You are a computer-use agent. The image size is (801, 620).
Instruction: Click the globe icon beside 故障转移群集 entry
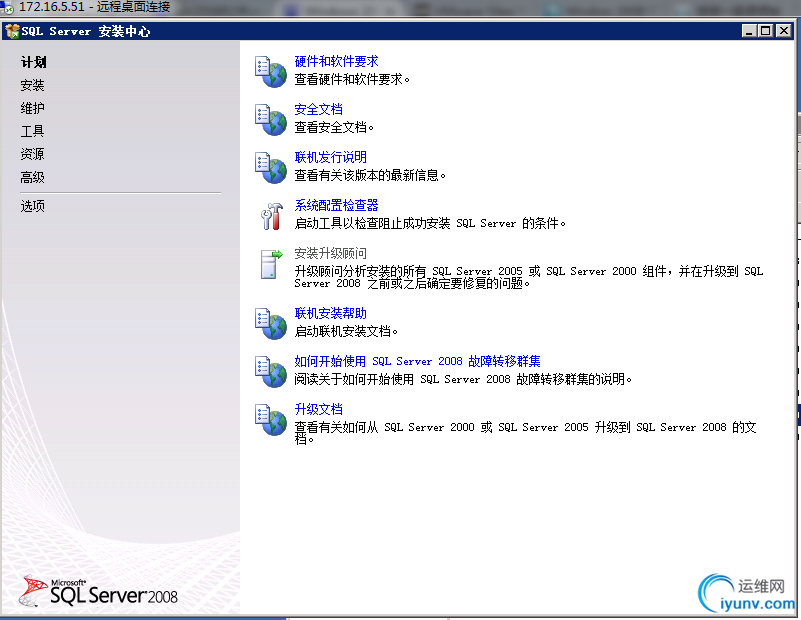tap(271, 372)
